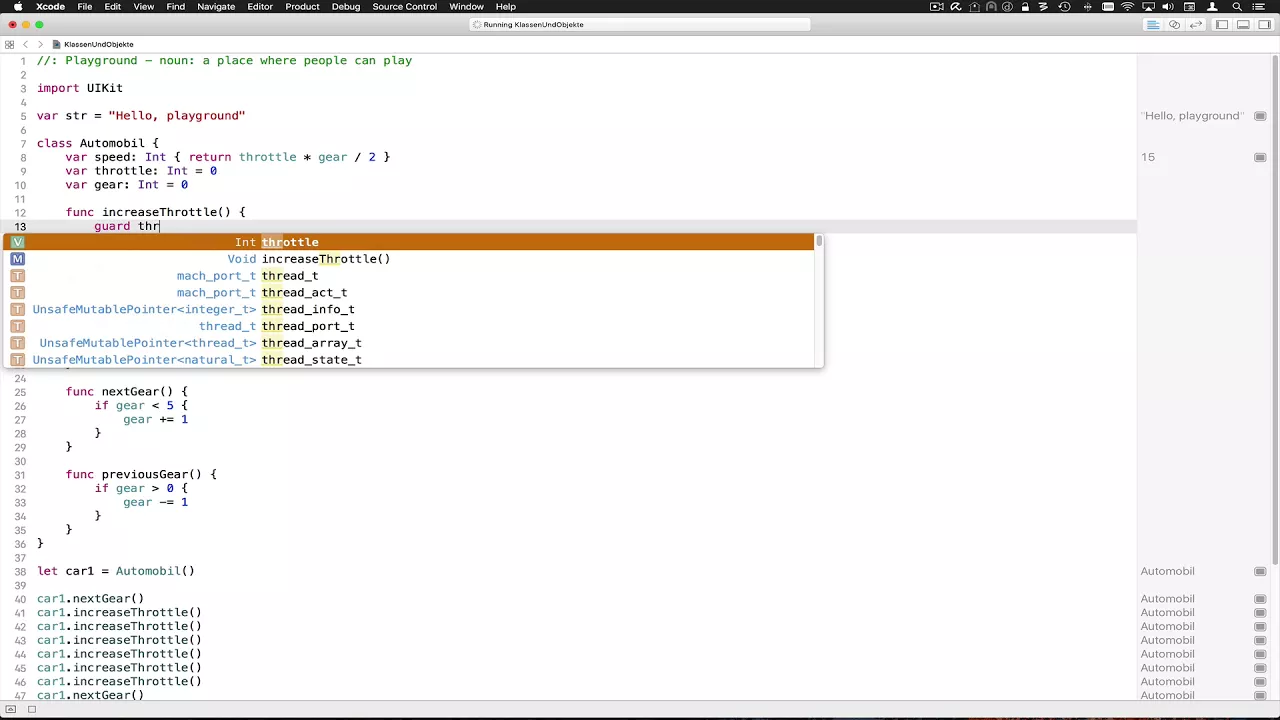Click the Time Machine menu bar icon
Image resolution: width=1280 pixels, height=720 pixels.
pyautogui.click(x=1065, y=7)
